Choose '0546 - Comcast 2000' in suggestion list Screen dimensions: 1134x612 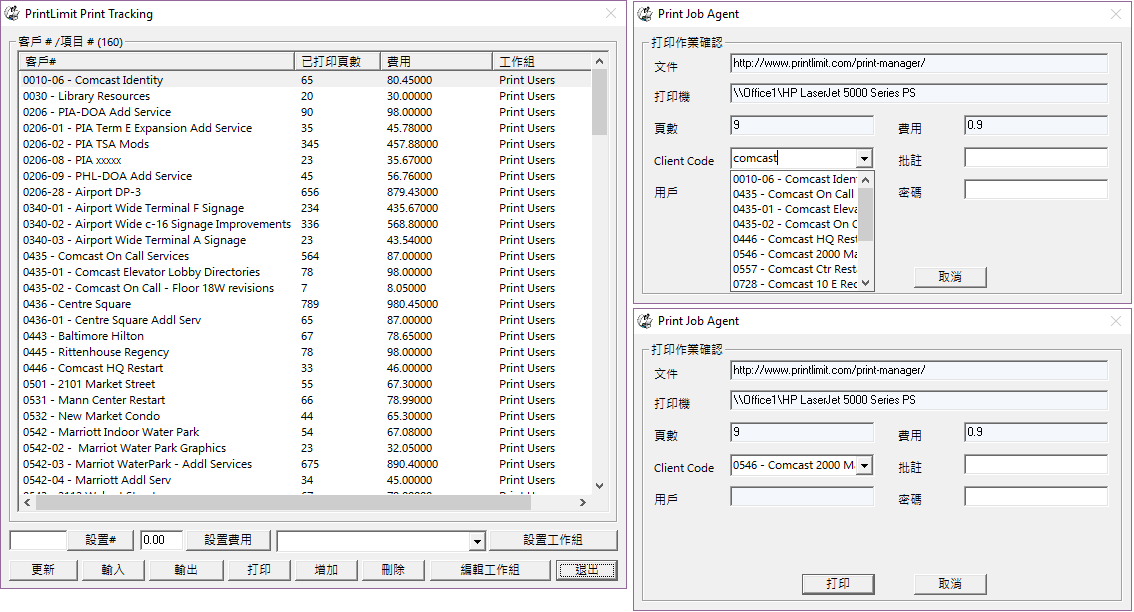795,254
